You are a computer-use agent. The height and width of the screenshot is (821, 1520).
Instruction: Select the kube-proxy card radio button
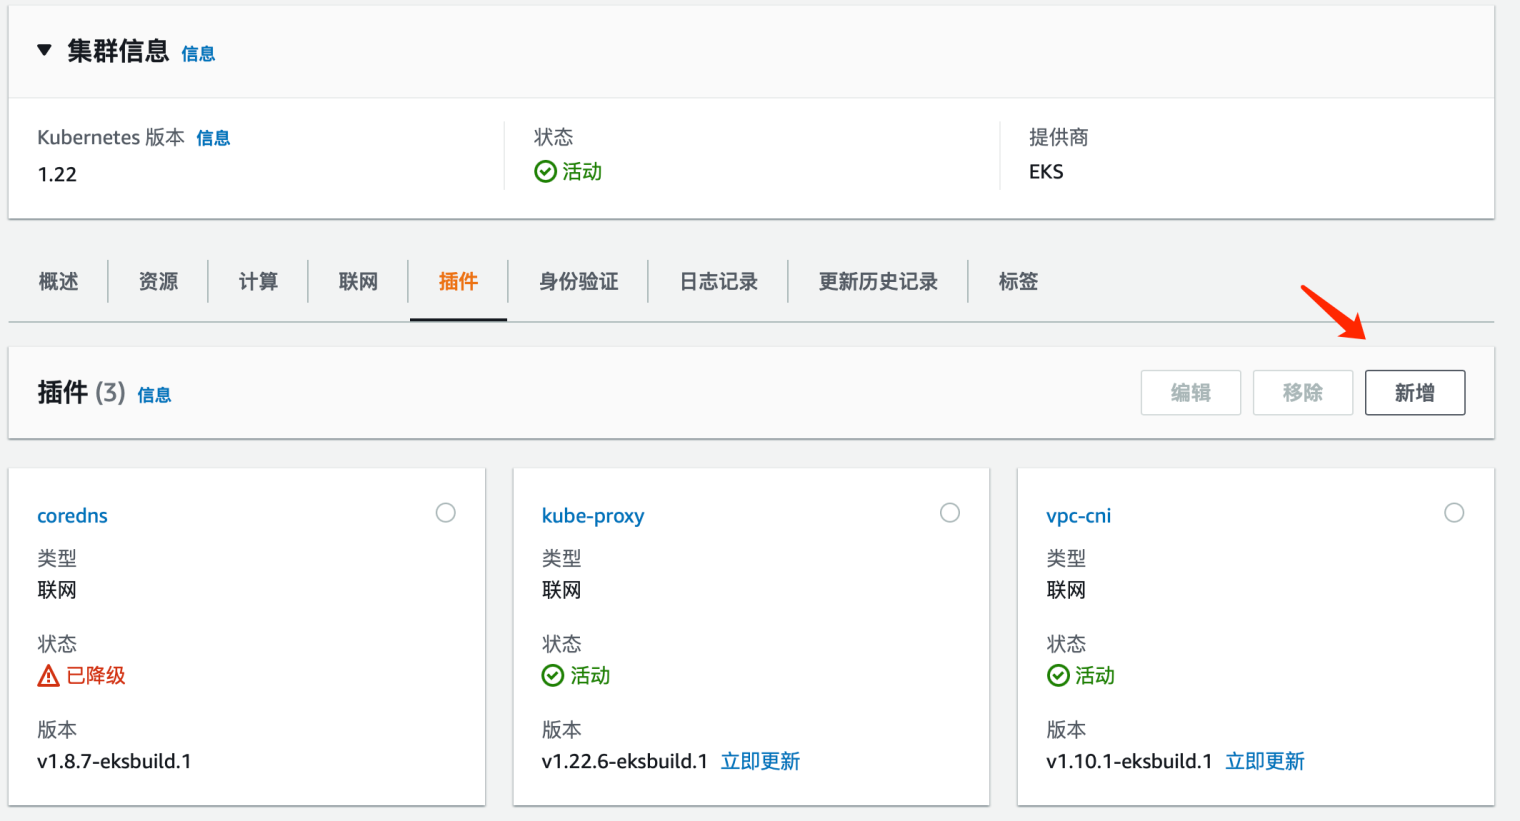pyautogui.click(x=950, y=513)
